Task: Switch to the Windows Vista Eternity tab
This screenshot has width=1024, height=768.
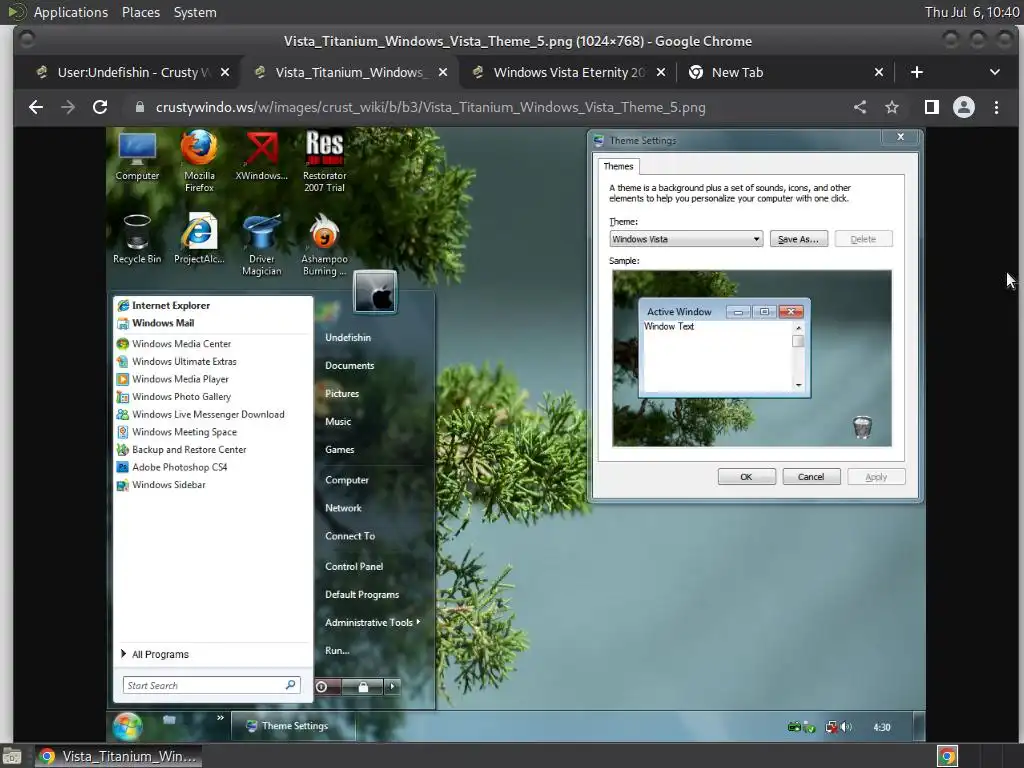Action: click(x=567, y=72)
